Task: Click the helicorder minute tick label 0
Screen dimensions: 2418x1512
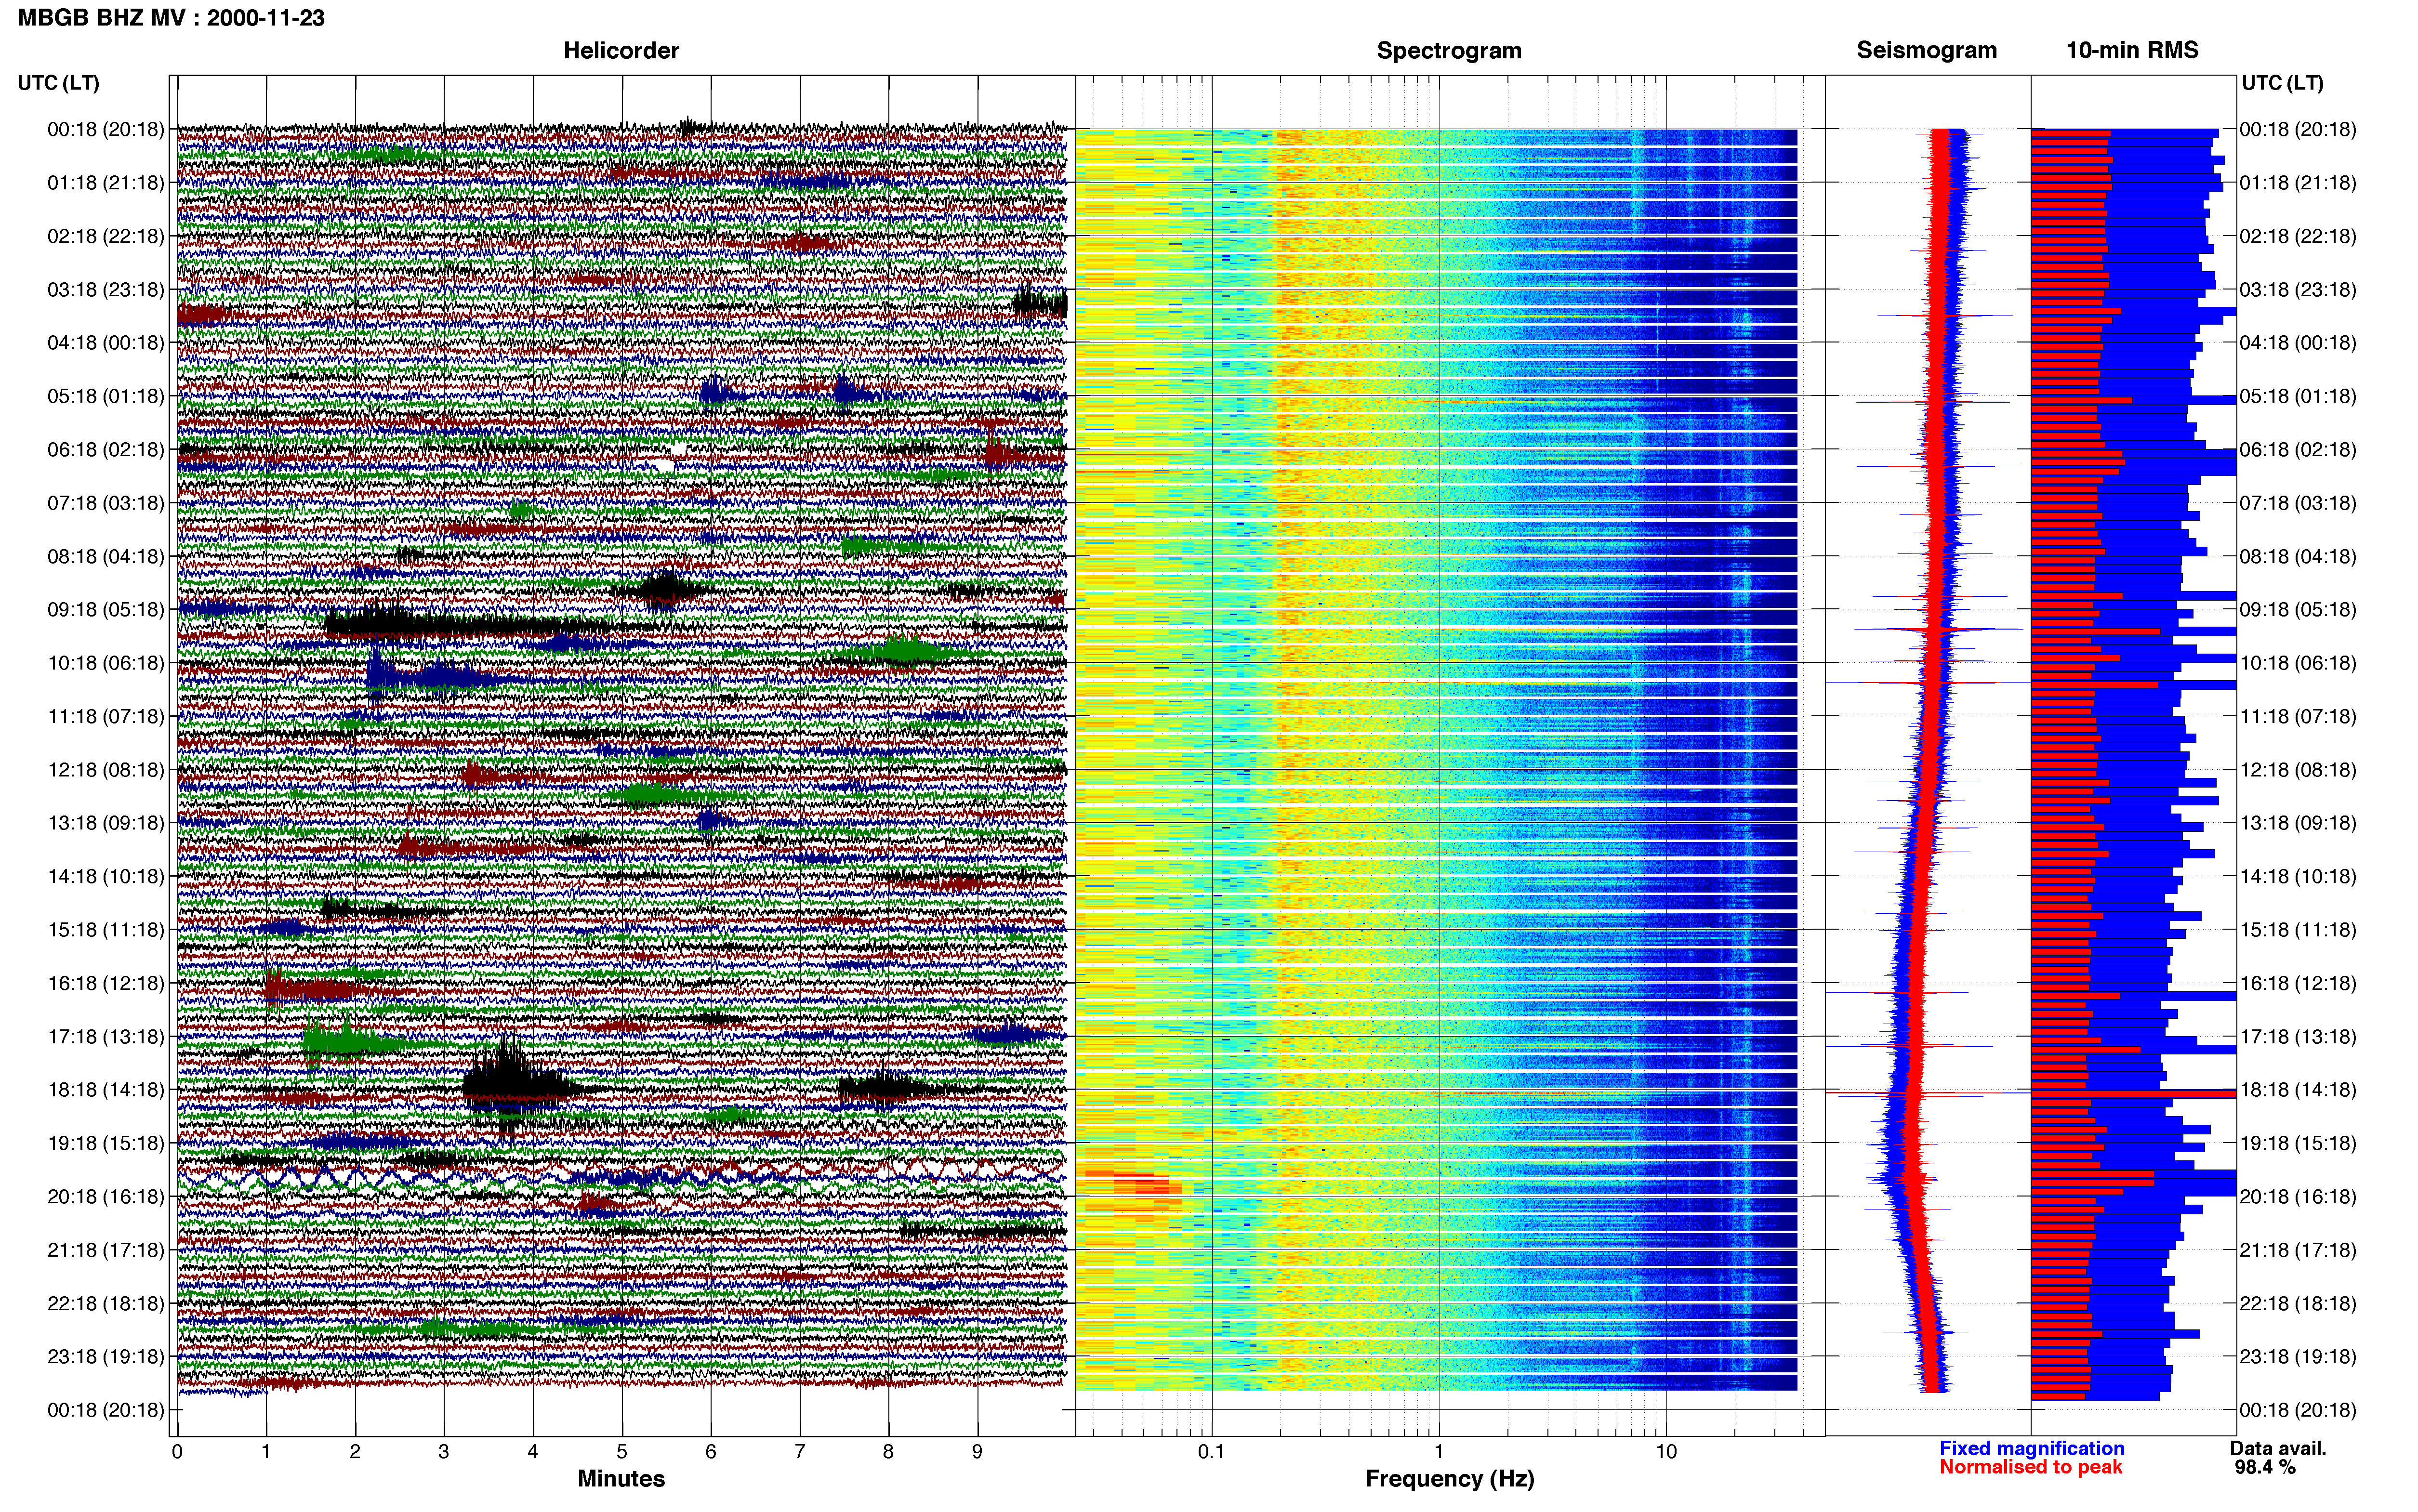Action: [177, 1452]
